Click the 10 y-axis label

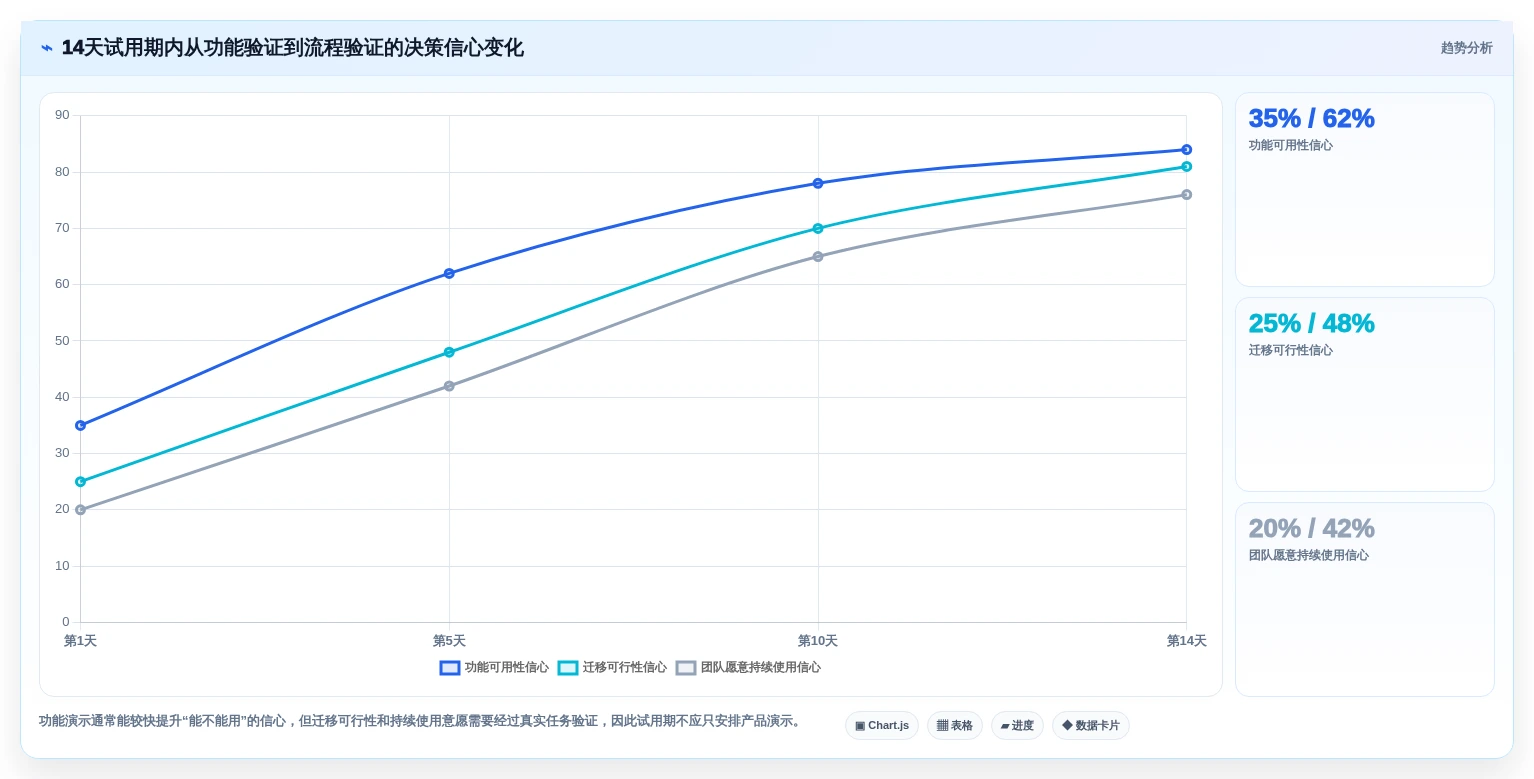tap(62, 566)
